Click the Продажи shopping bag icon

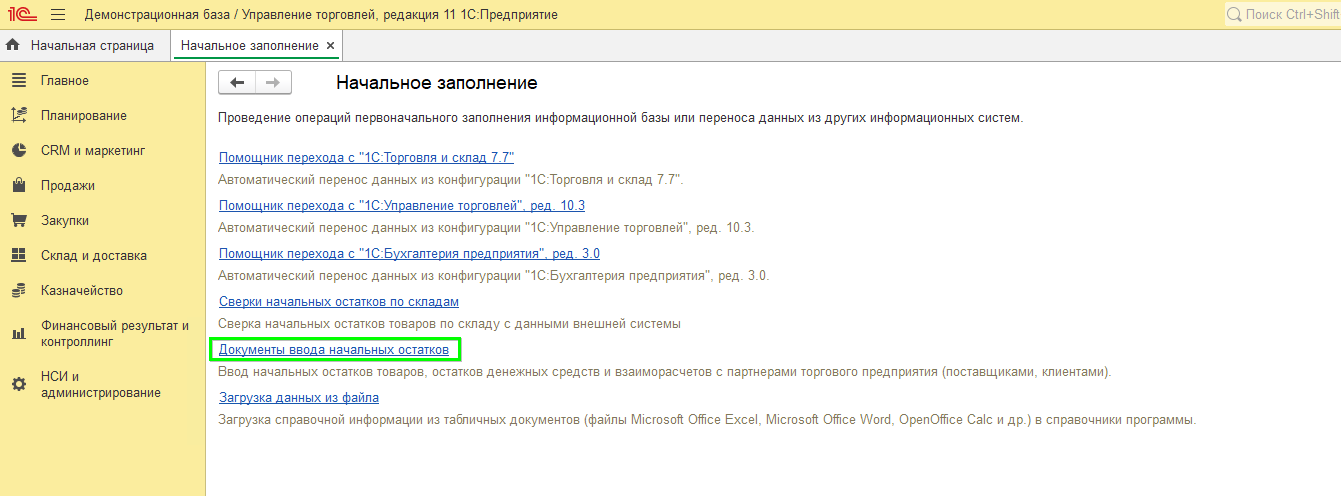[19, 186]
